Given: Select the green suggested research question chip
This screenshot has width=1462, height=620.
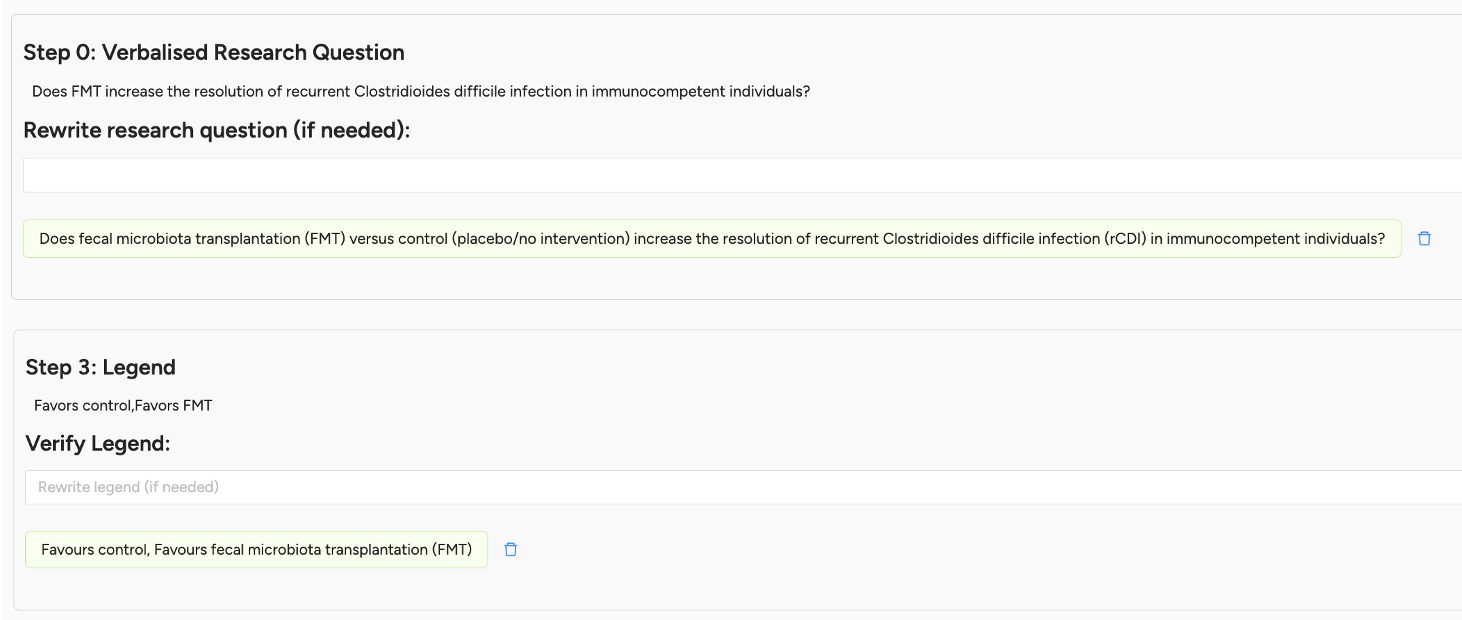Looking at the screenshot, I should pos(712,239).
